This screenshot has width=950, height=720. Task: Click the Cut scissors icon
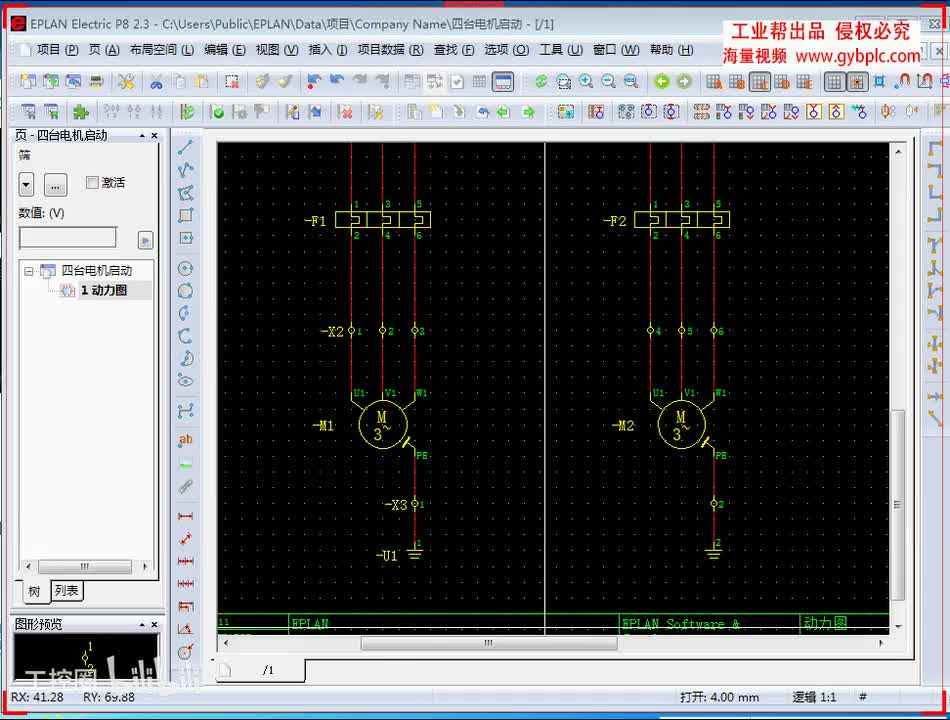[x=156, y=82]
